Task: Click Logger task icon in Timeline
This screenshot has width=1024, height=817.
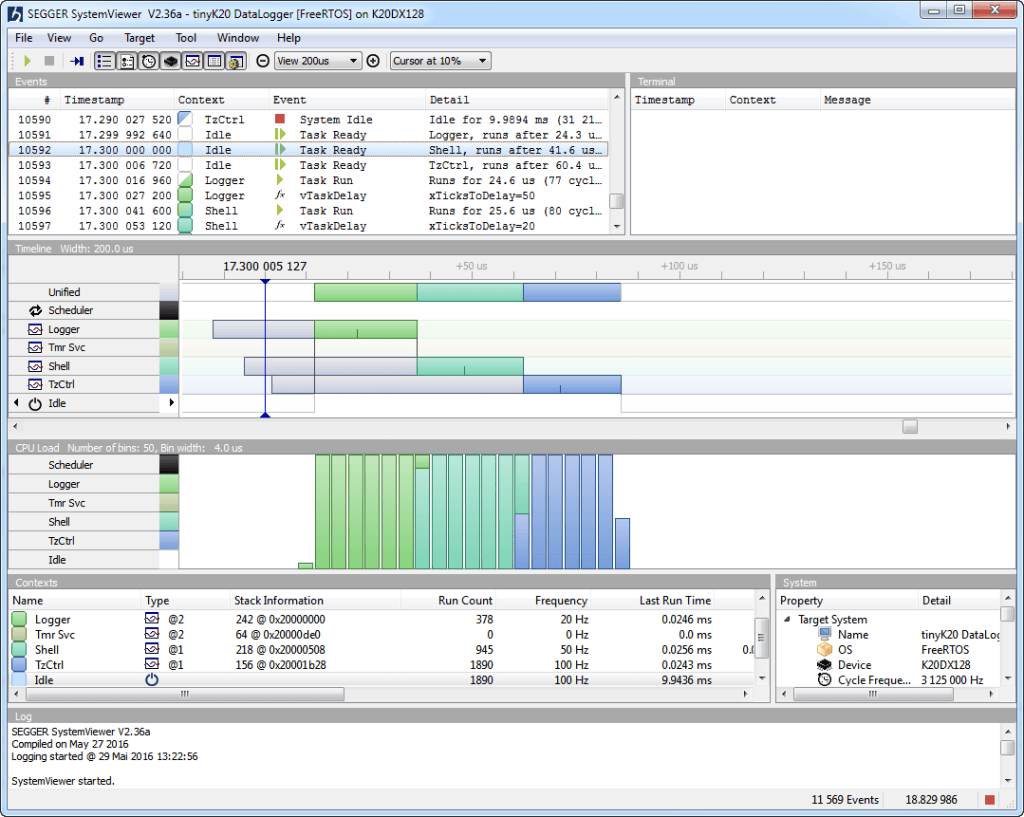Action: (x=35, y=329)
